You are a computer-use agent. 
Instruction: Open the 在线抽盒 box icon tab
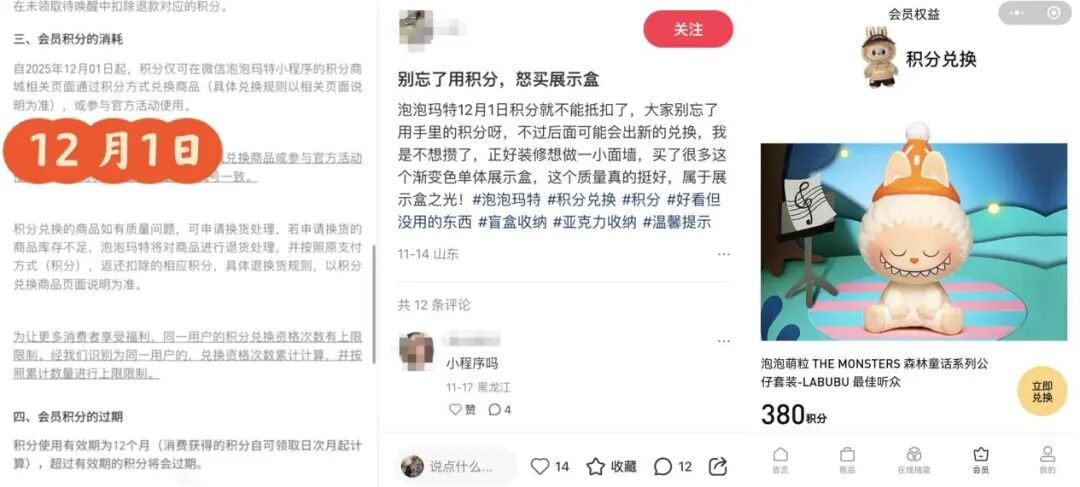pyautogui.click(x=914, y=460)
